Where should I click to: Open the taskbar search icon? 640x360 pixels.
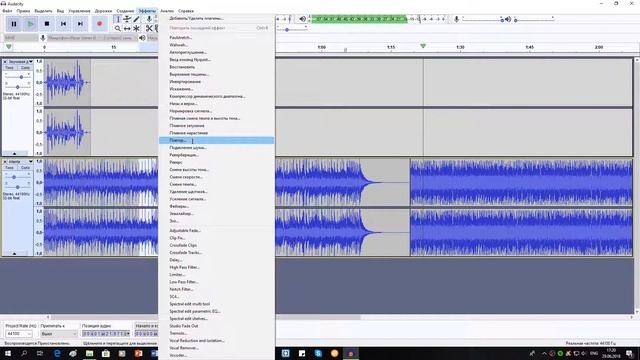point(24,353)
